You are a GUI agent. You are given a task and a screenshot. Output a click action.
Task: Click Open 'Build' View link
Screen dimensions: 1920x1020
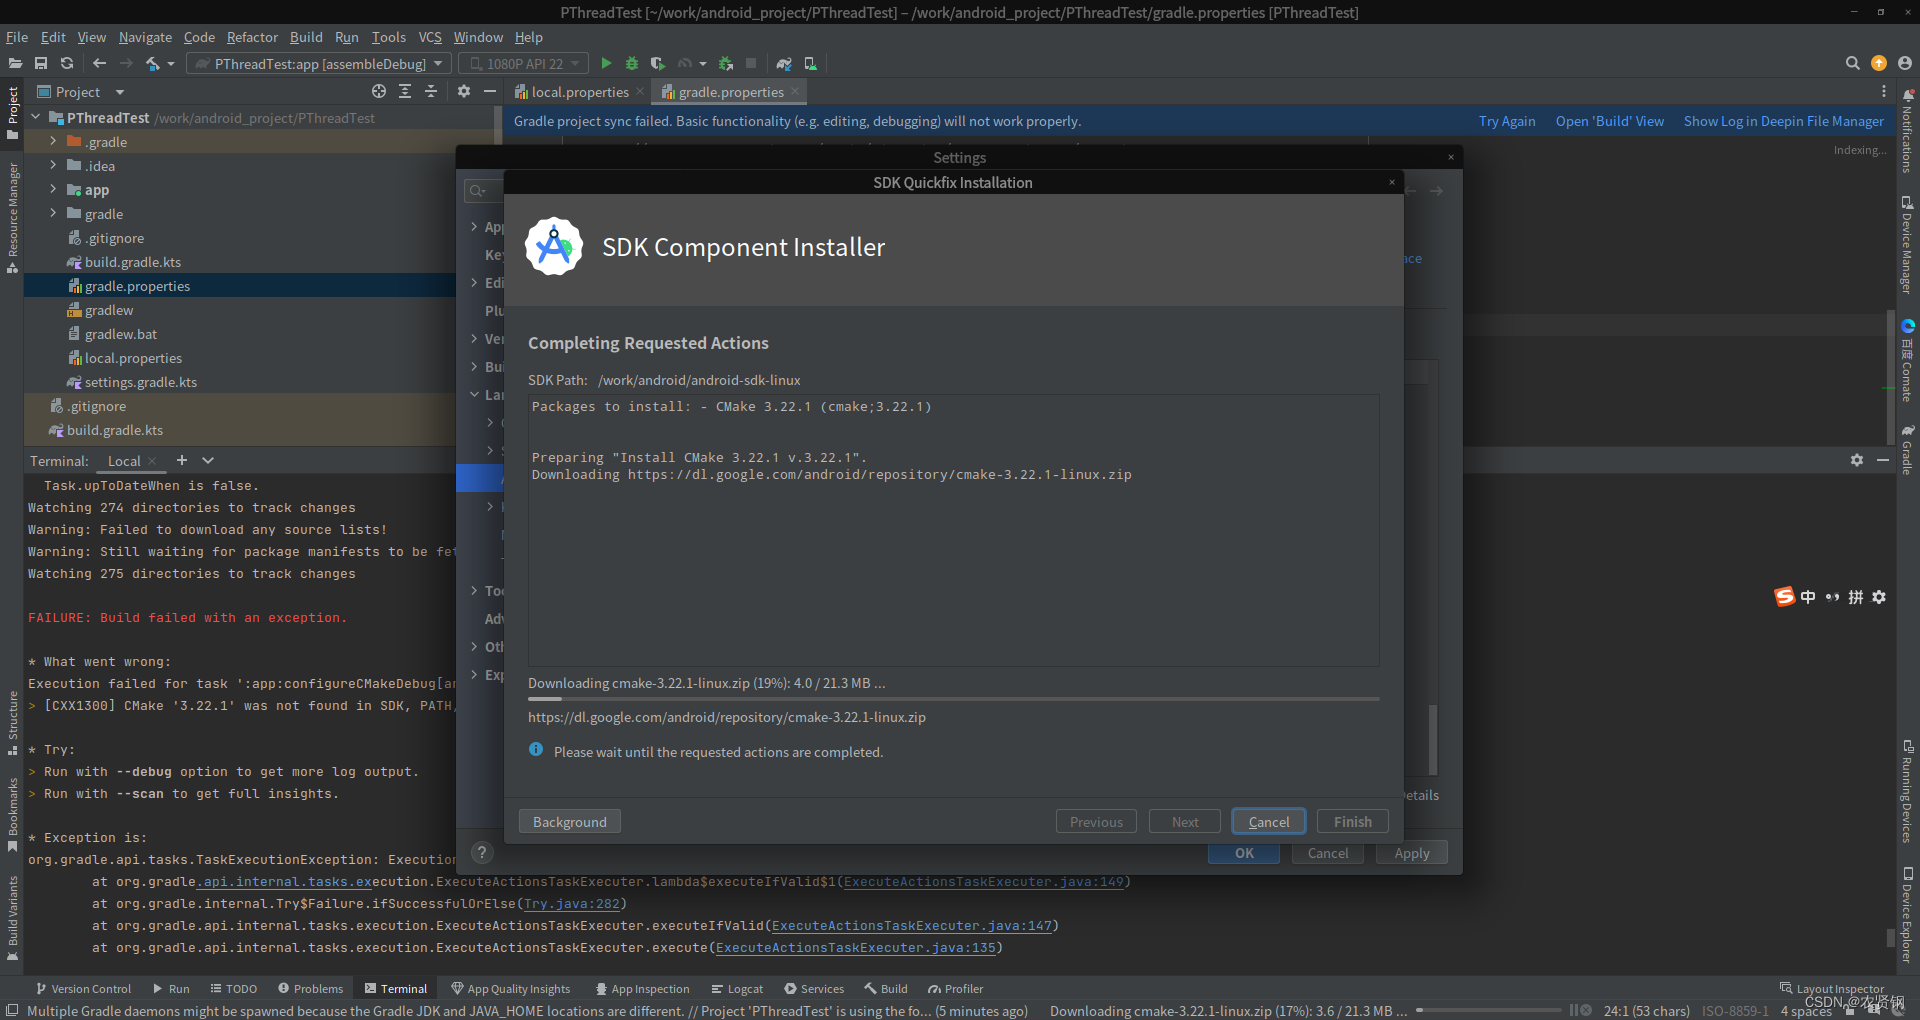(x=1610, y=121)
